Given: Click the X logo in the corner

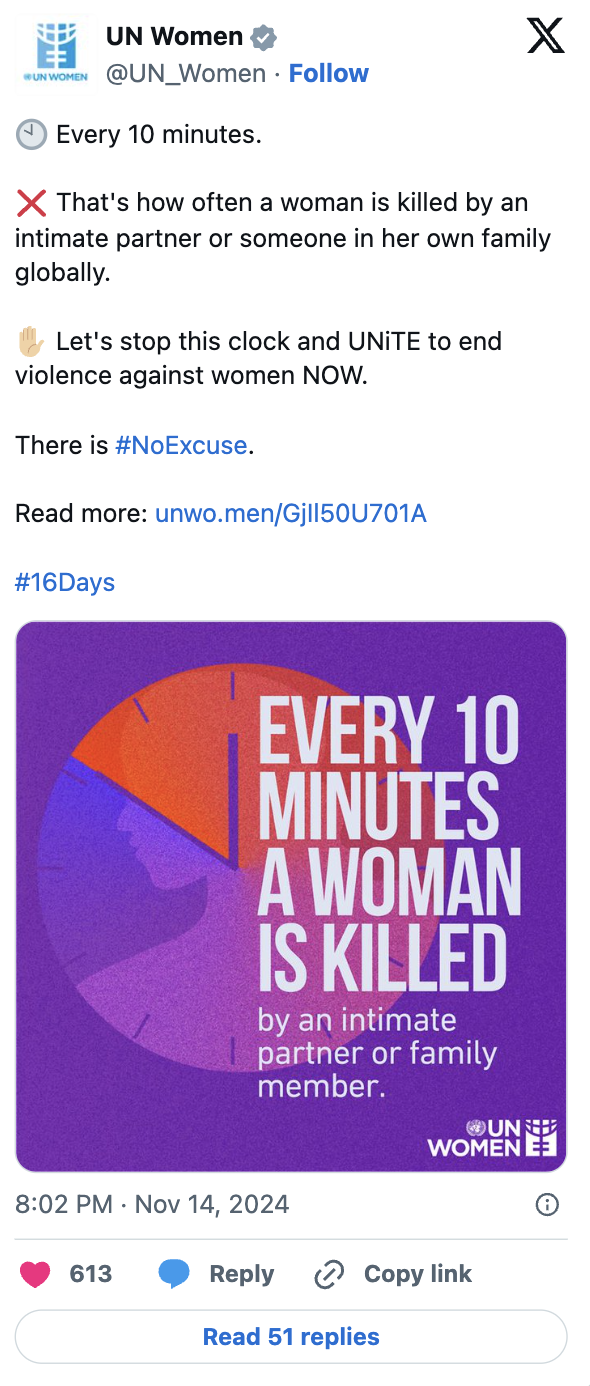Looking at the screenshot, I should click(546, 35).
